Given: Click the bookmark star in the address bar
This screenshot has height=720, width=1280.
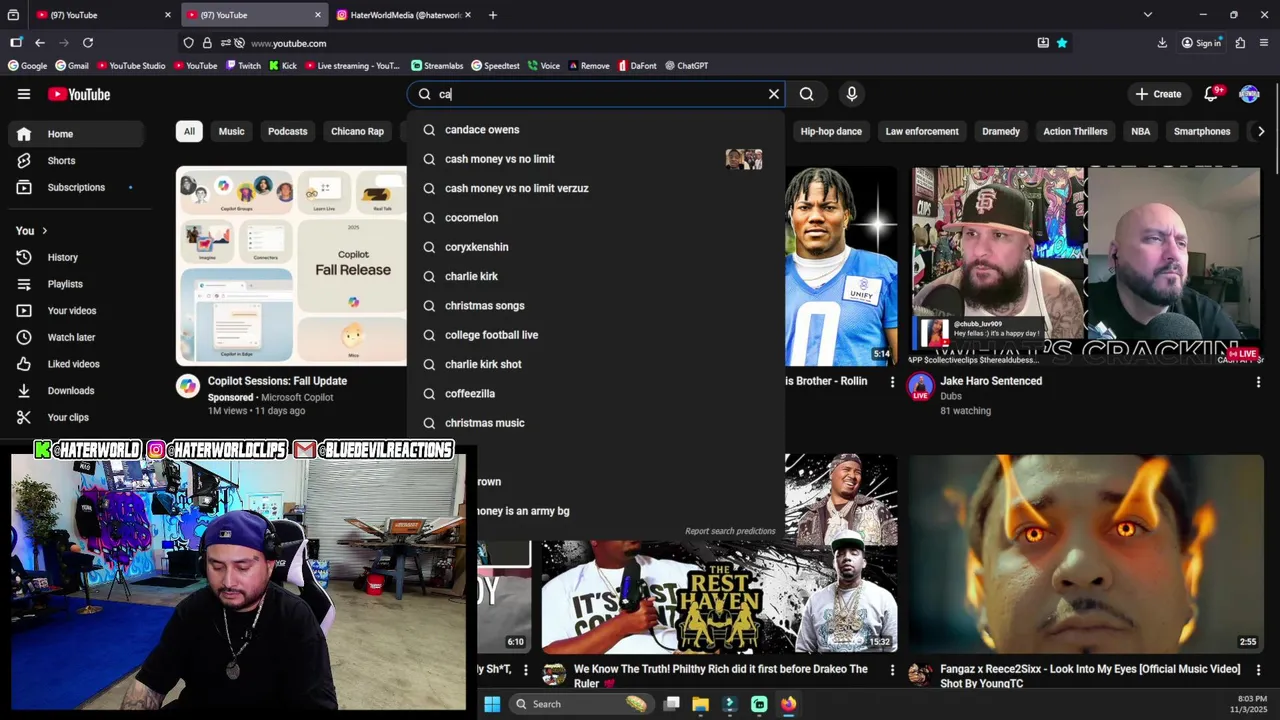Looking at the screenshot, I should point(1062,43).
